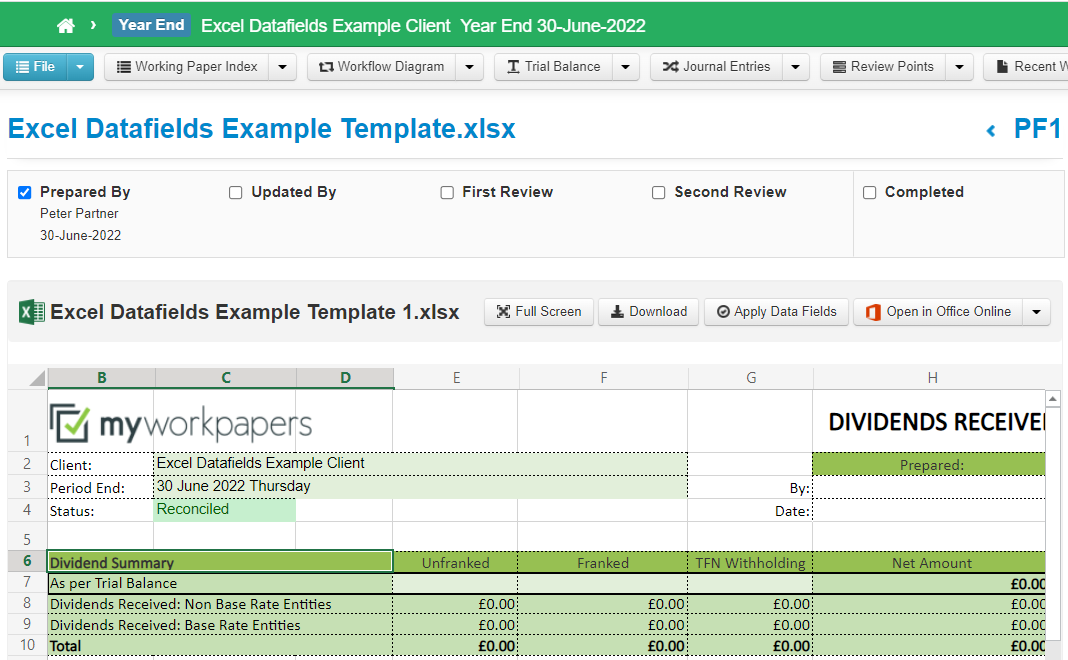Expand Review Points dropdown arrow

(959, 67)
